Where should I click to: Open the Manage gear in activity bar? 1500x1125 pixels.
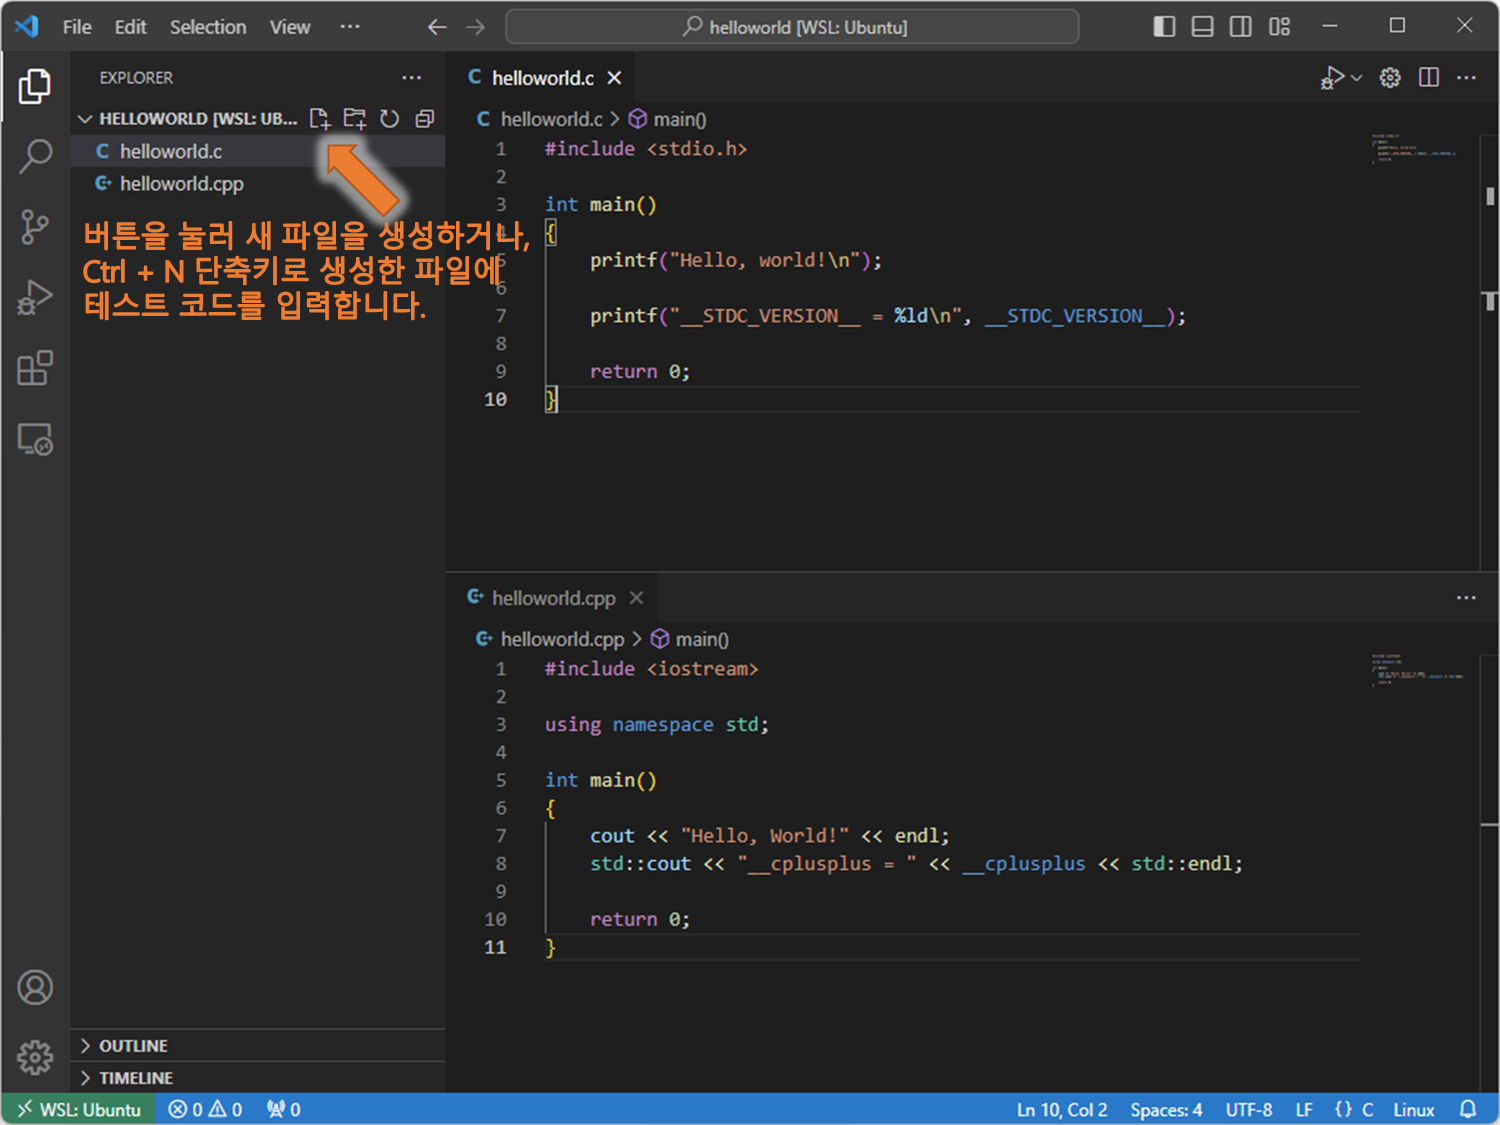35,1056
